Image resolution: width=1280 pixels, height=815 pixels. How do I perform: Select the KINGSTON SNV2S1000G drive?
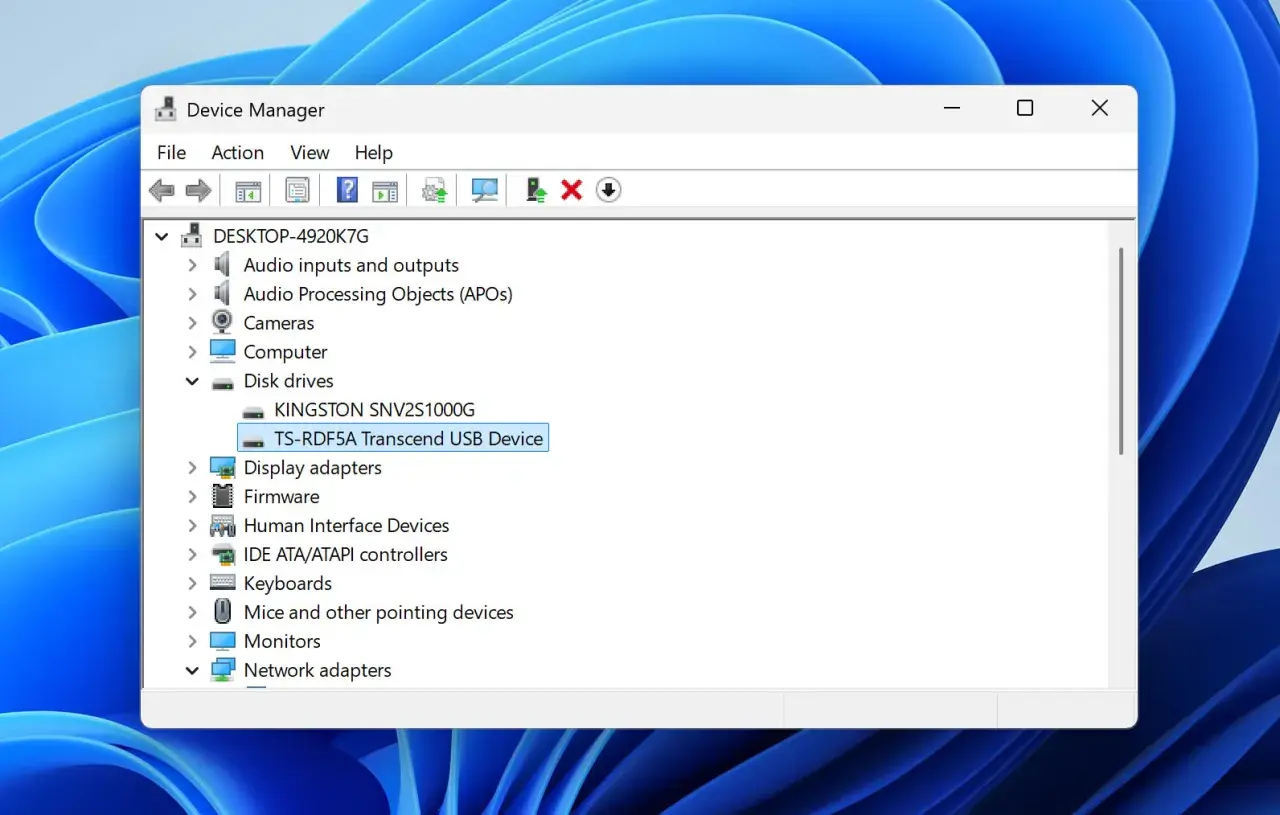374,409
